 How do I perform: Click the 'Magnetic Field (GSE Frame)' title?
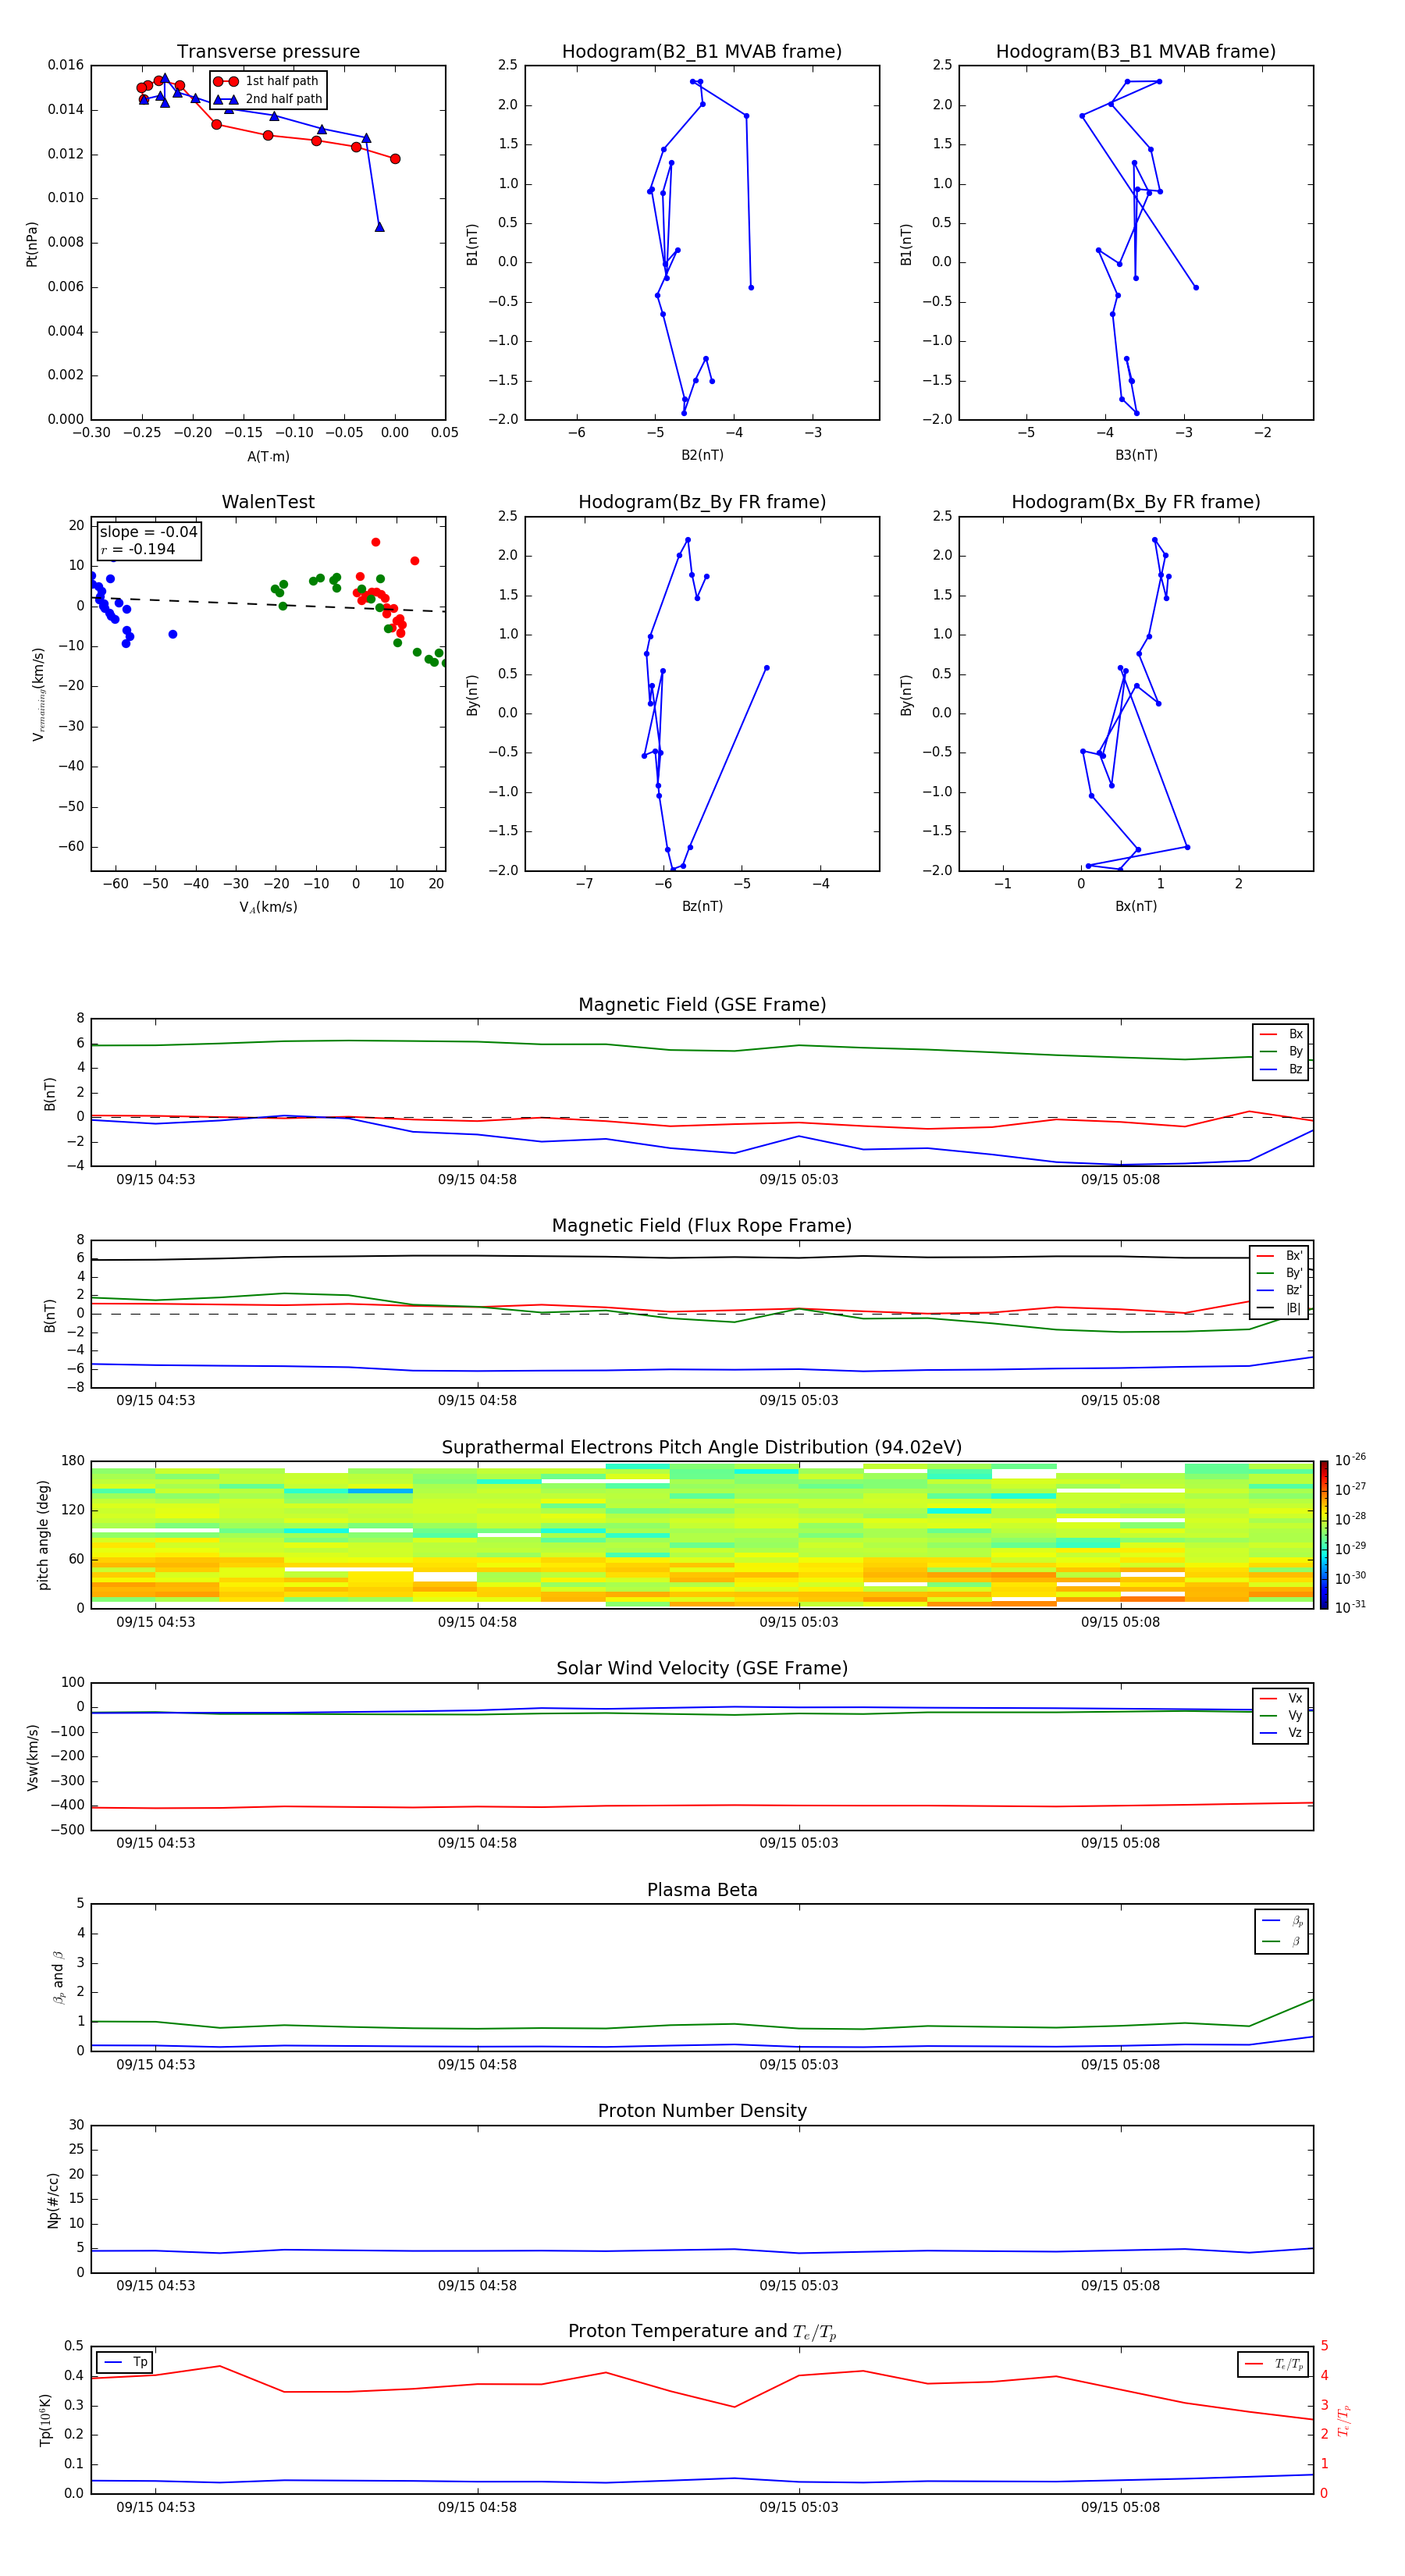pyautogui.click(x=702, y=1005)
